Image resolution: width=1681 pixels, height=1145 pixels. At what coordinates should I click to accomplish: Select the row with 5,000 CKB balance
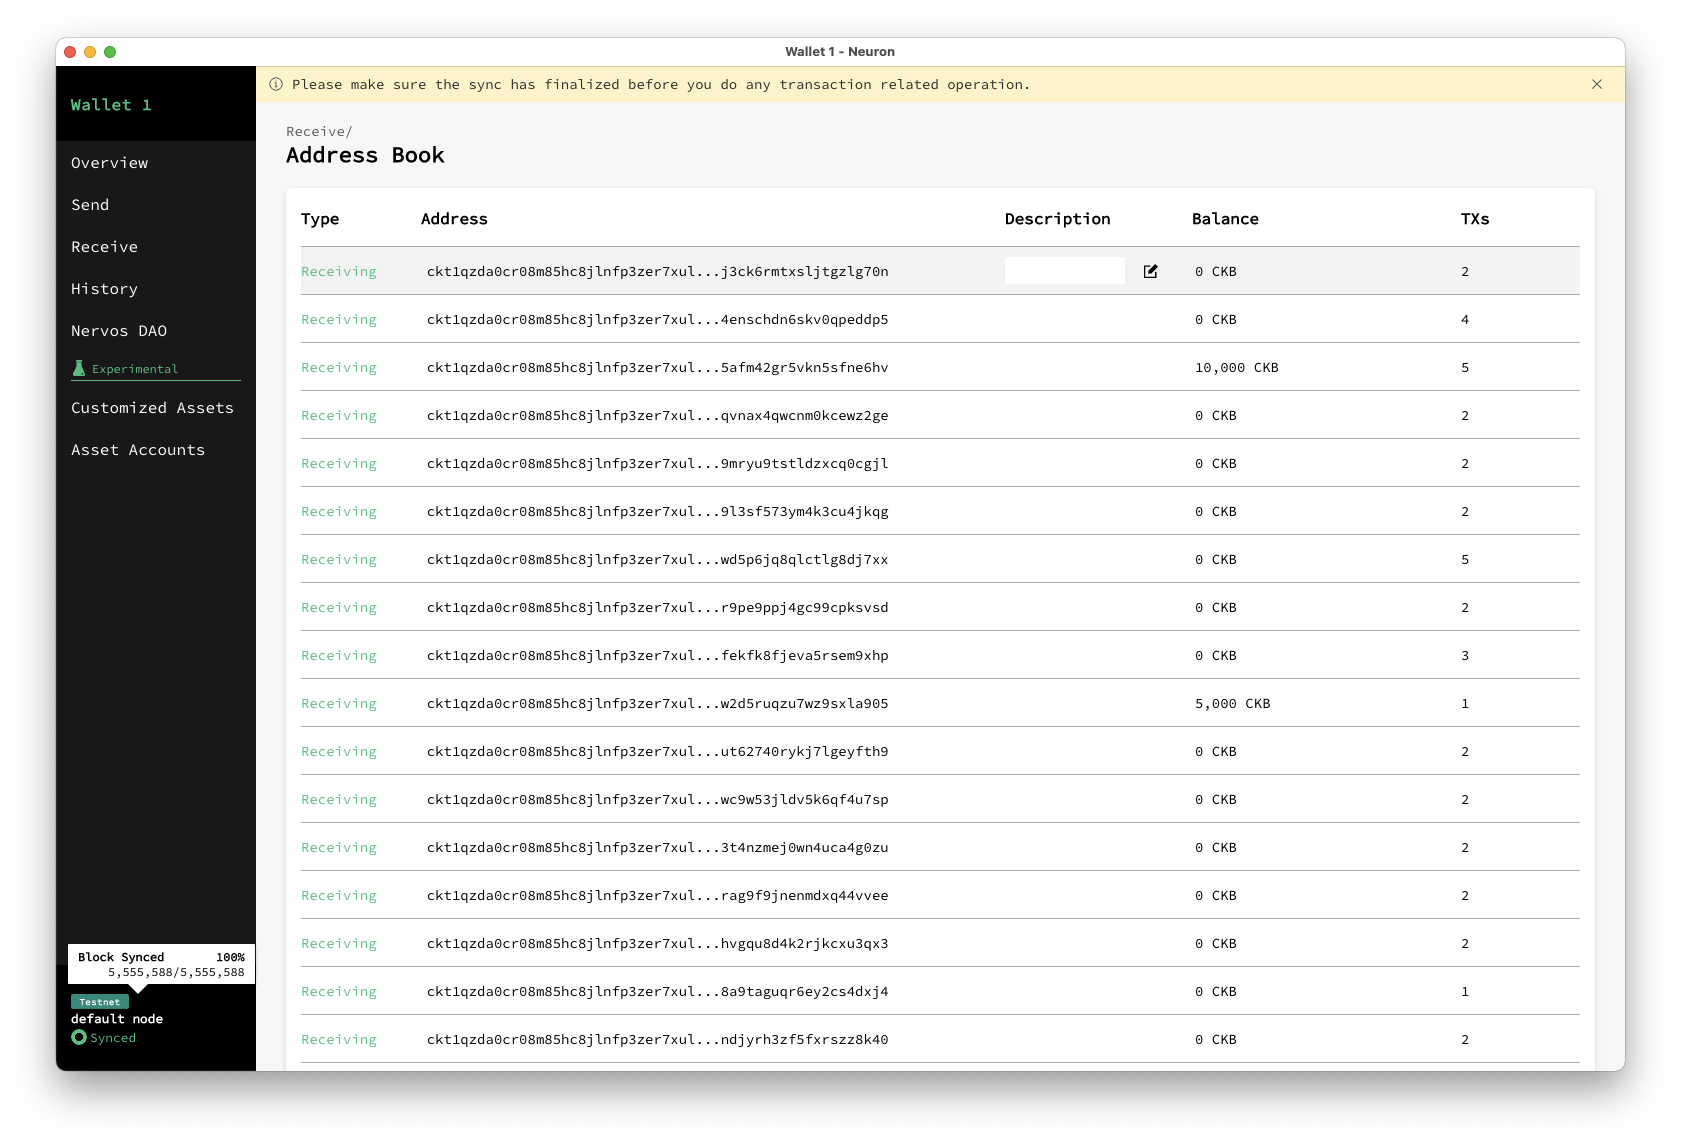pos(657,703)
